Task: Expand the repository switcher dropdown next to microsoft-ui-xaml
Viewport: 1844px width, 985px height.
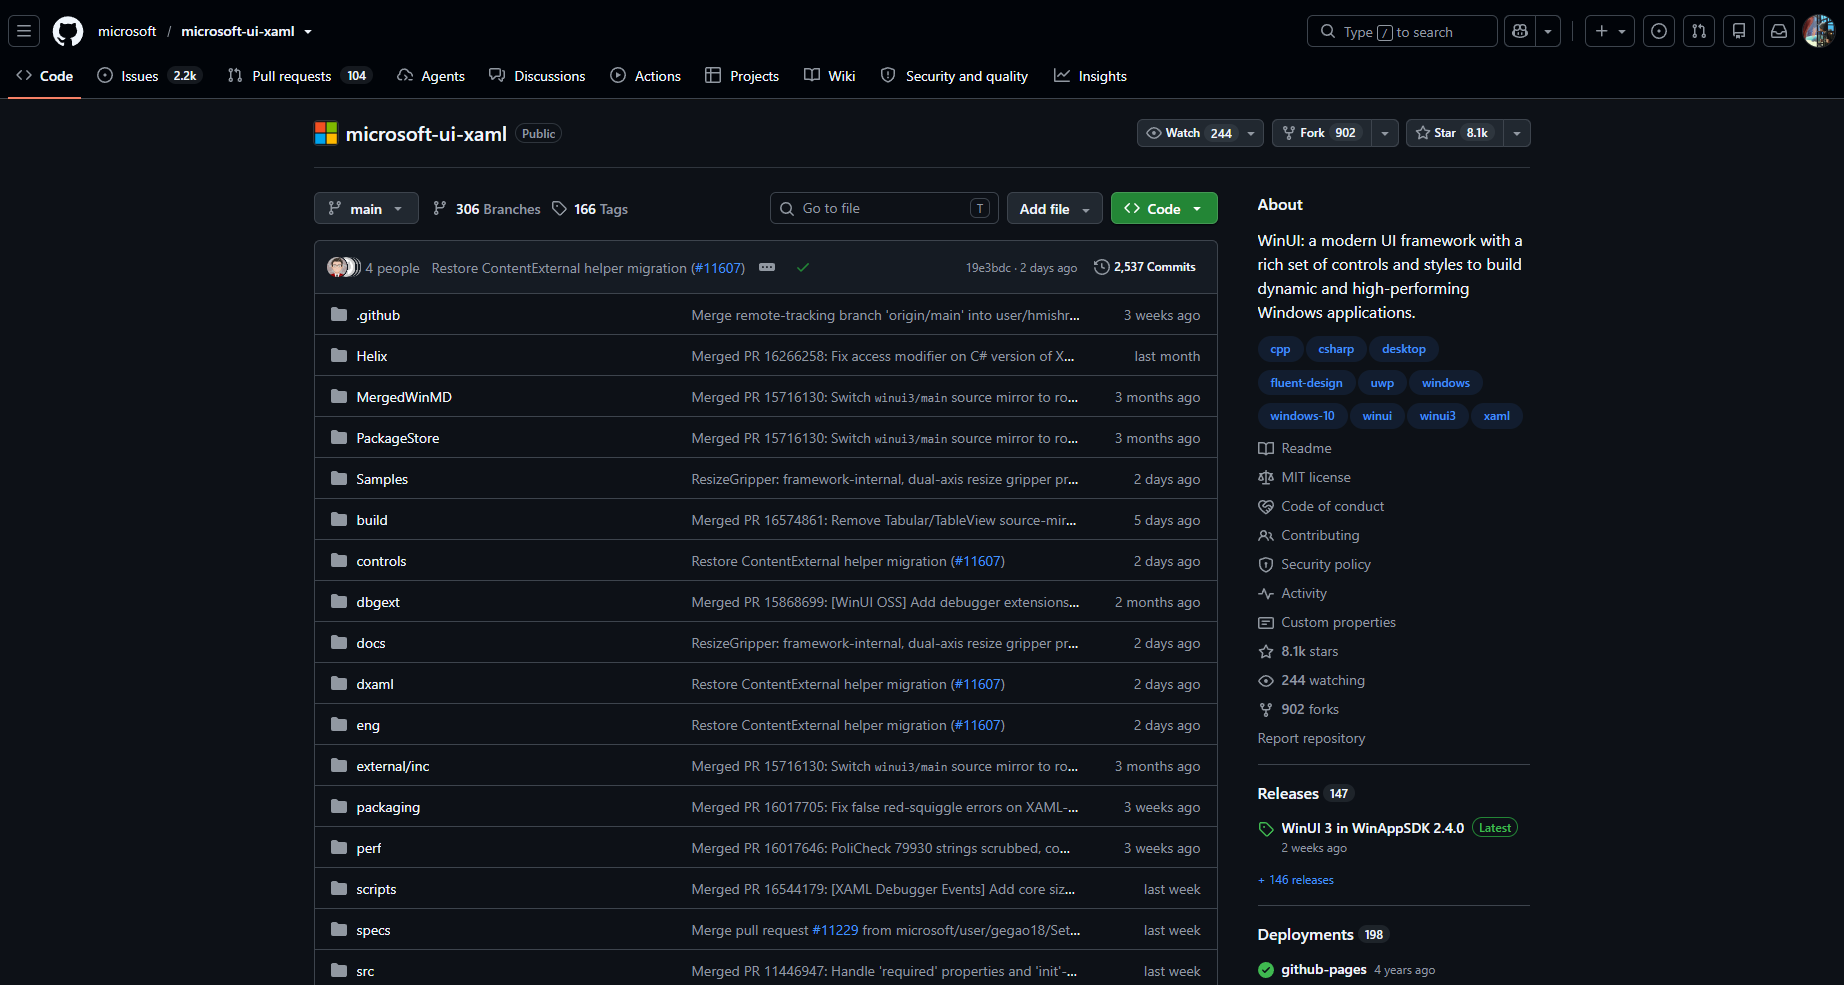Action: coord(308,32)
